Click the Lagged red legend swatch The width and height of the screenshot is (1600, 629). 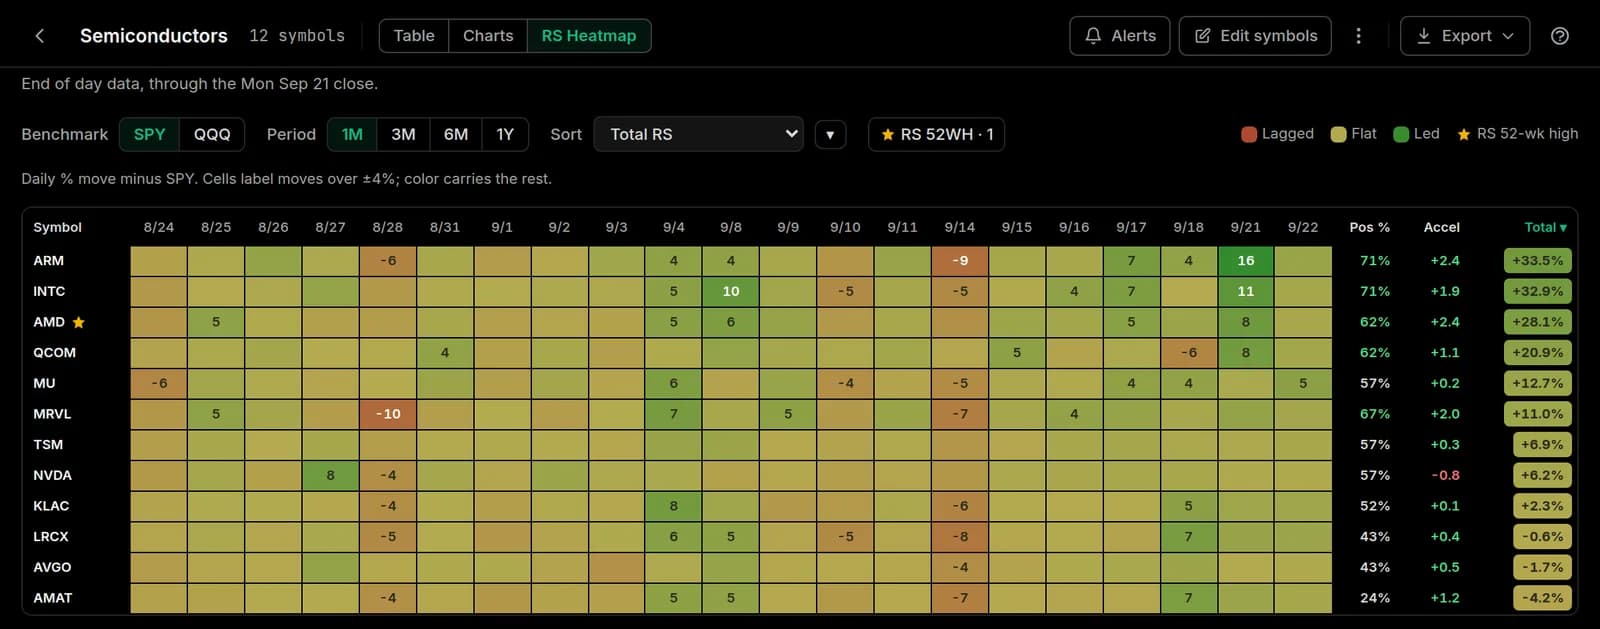pos(1248,134)
